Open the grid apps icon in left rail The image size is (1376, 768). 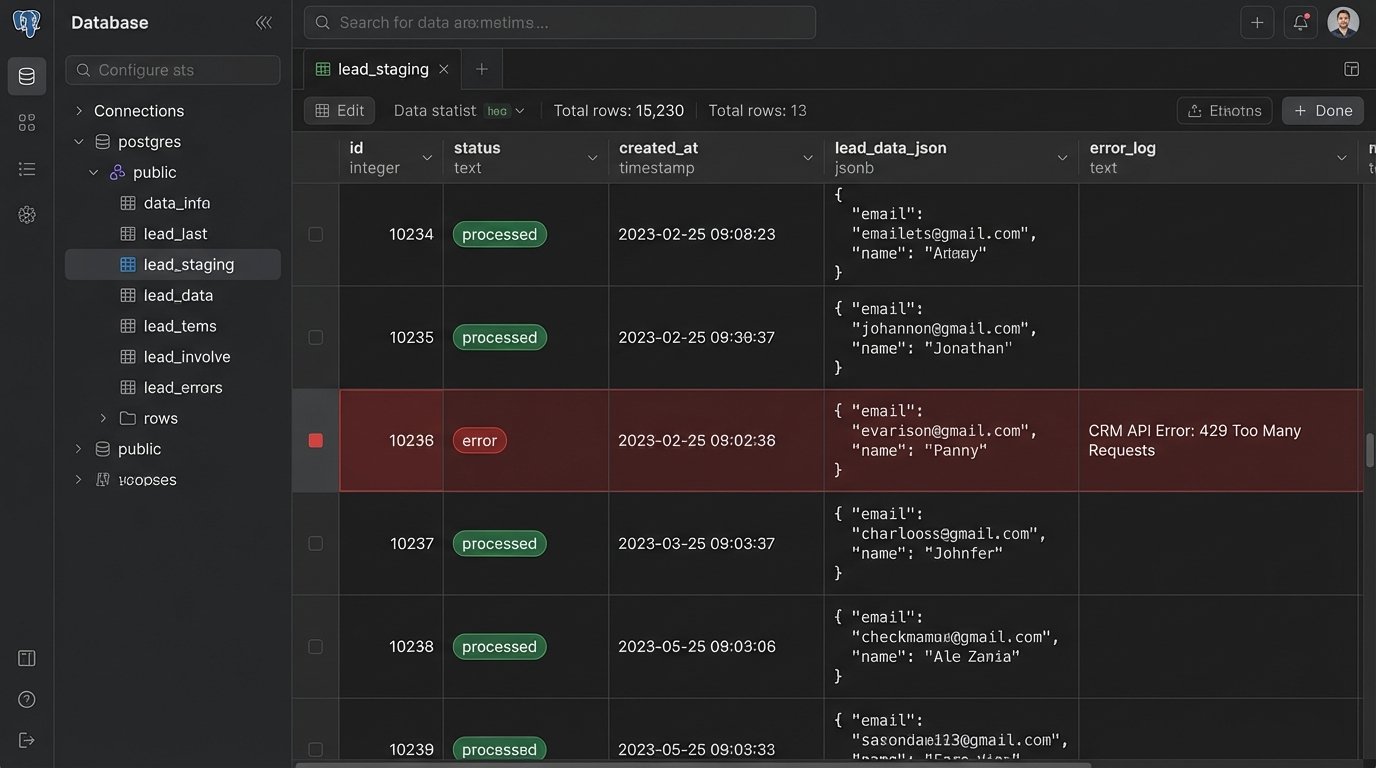pos(27,122)
